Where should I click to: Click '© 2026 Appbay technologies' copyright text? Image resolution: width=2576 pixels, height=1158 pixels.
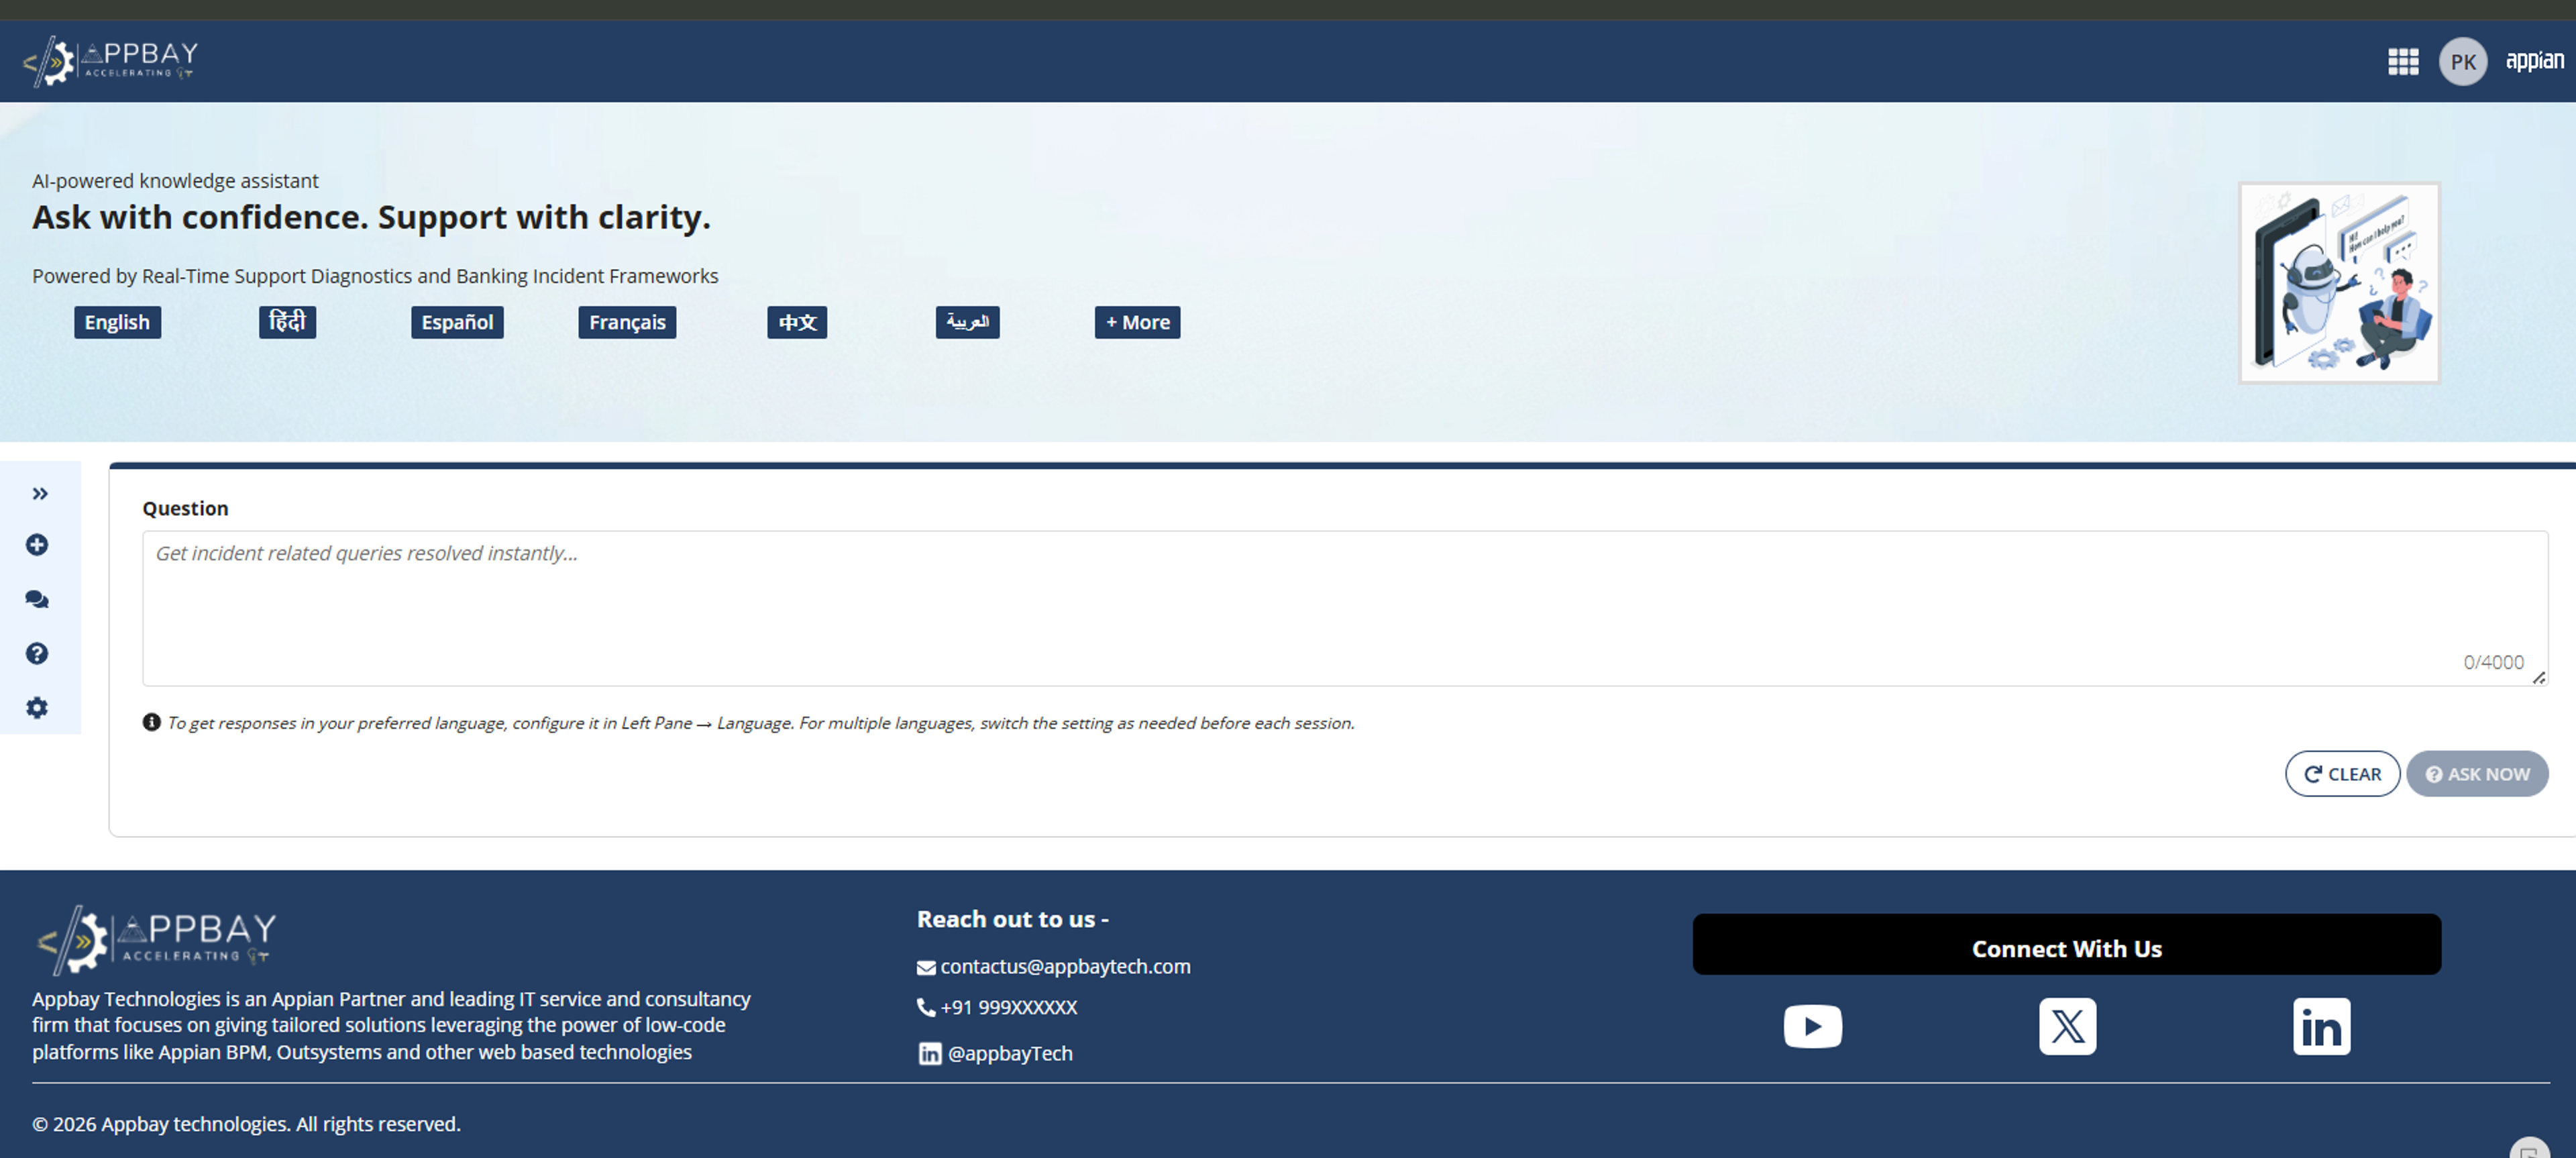pos(246,1124)
